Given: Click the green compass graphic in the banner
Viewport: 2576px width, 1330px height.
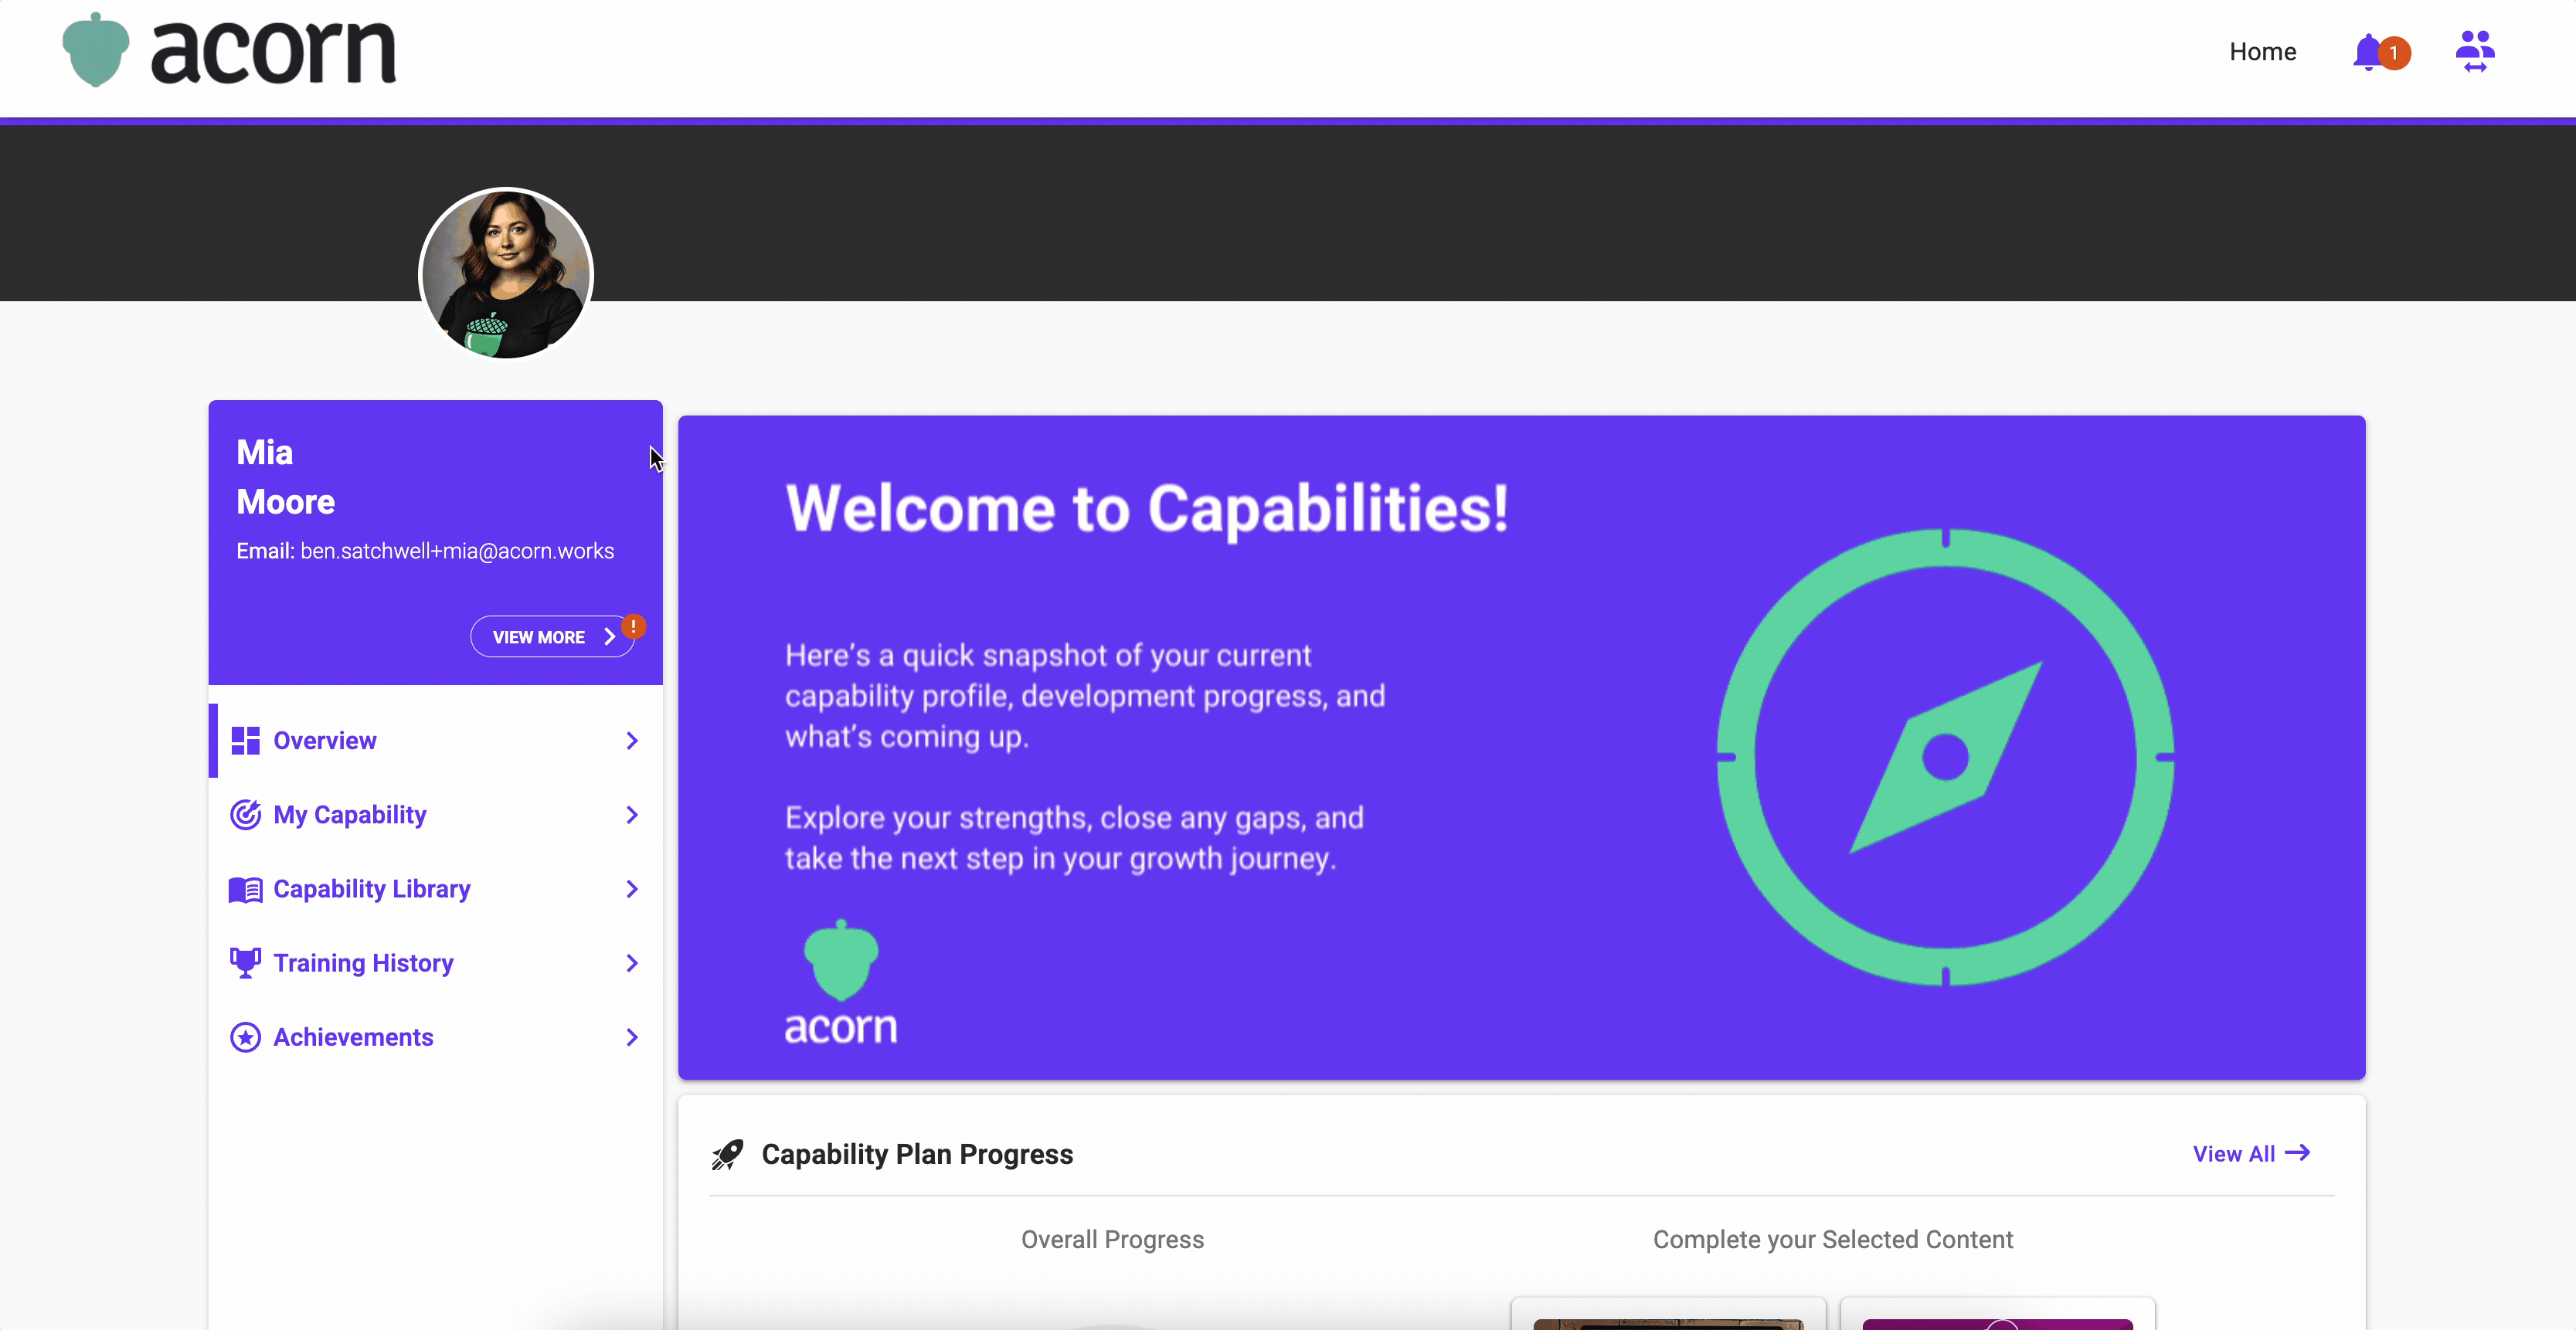Looking at the screenshot, I should 1945,757.
